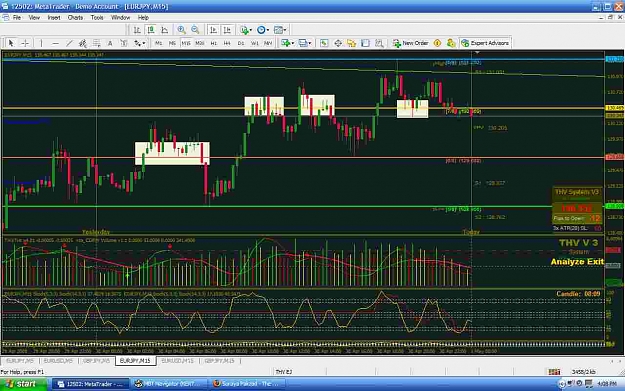Switch chart to D1 timeframe
The height and width of the screenshot is (391, 625).
coord(241,43)
